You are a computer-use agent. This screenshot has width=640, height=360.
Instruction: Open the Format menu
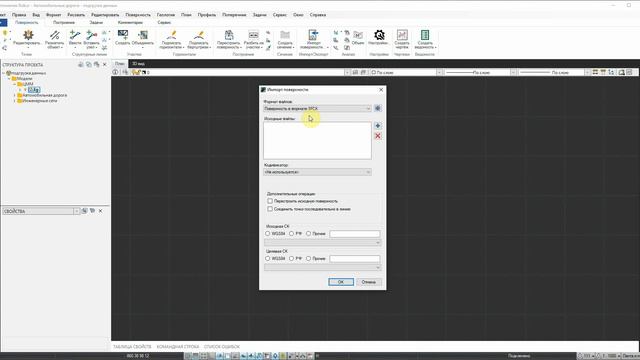pos(53,15)
